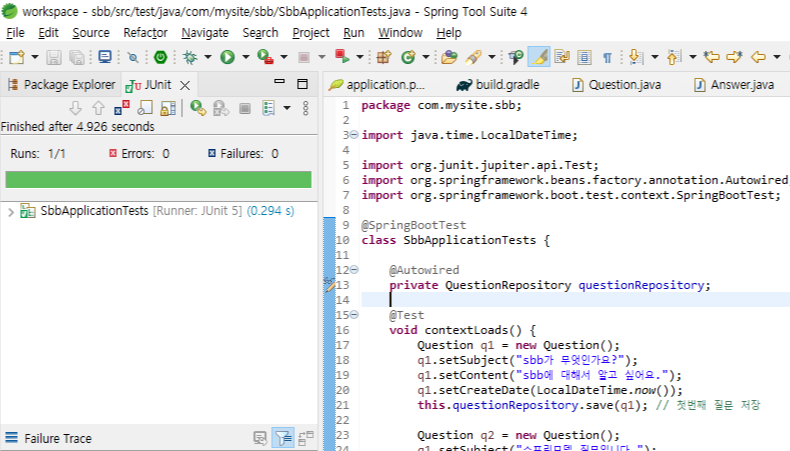Click JUnit Rerun Test icon
Screen dimensions: 790x451
click(x=198, y=108)
